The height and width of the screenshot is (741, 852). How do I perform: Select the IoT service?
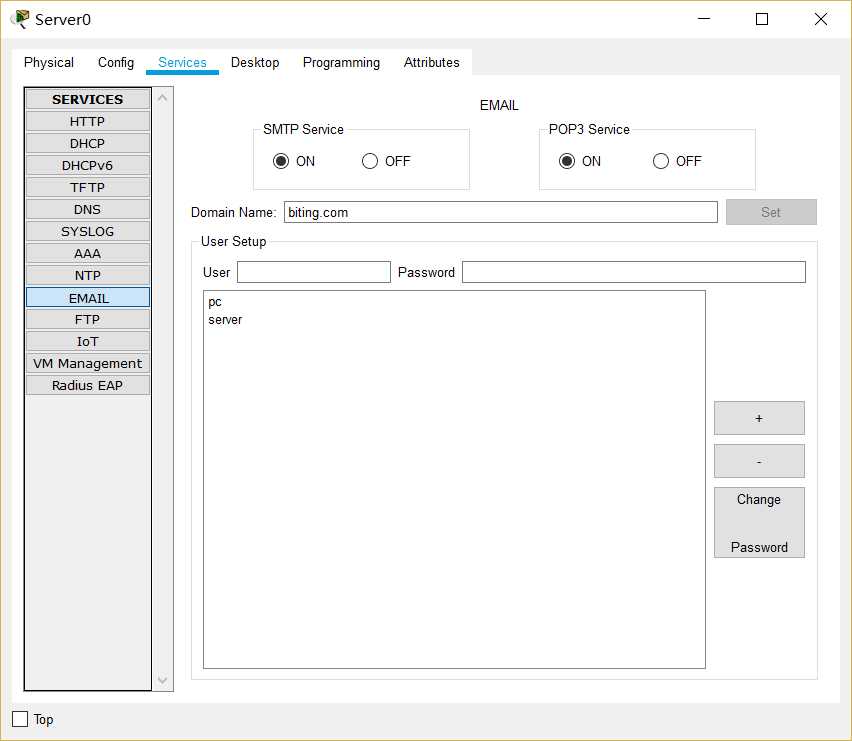point(87,341)
